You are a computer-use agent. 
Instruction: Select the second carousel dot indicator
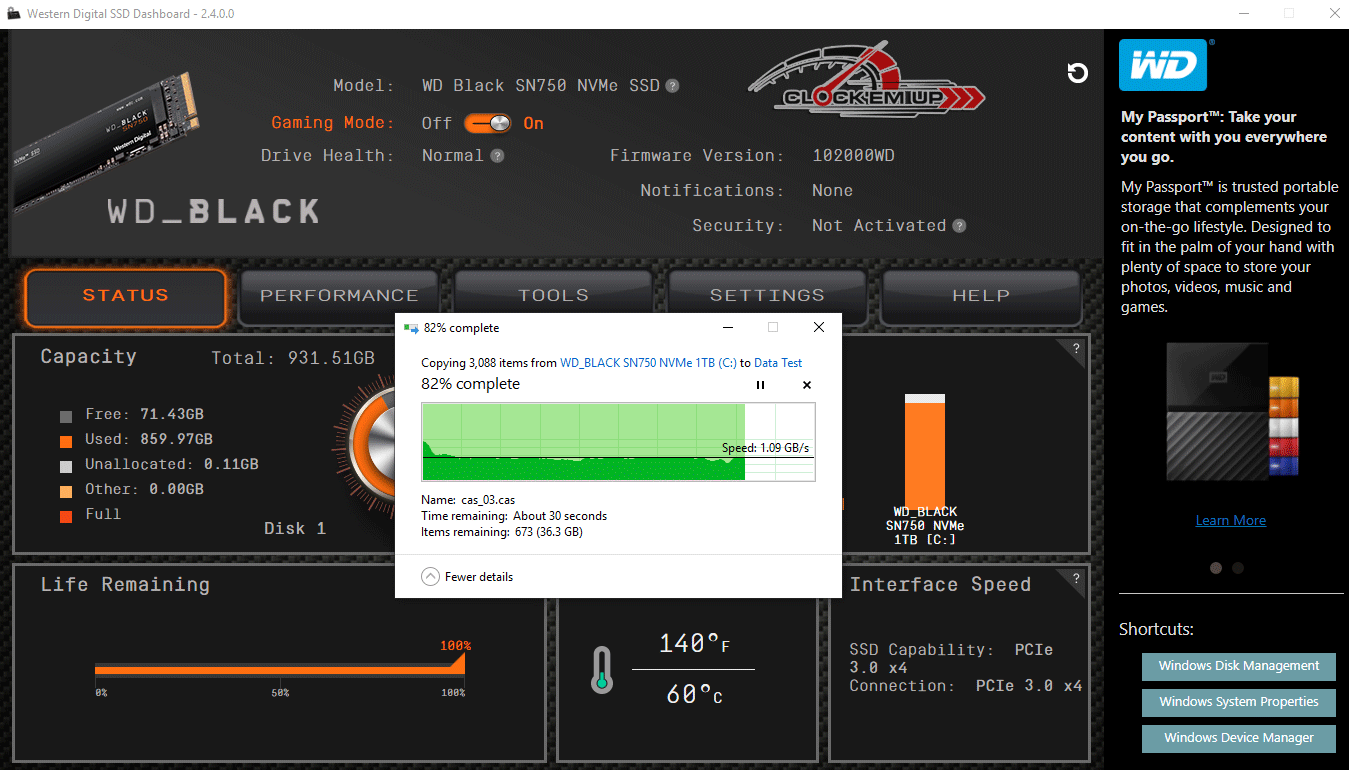1238,567
